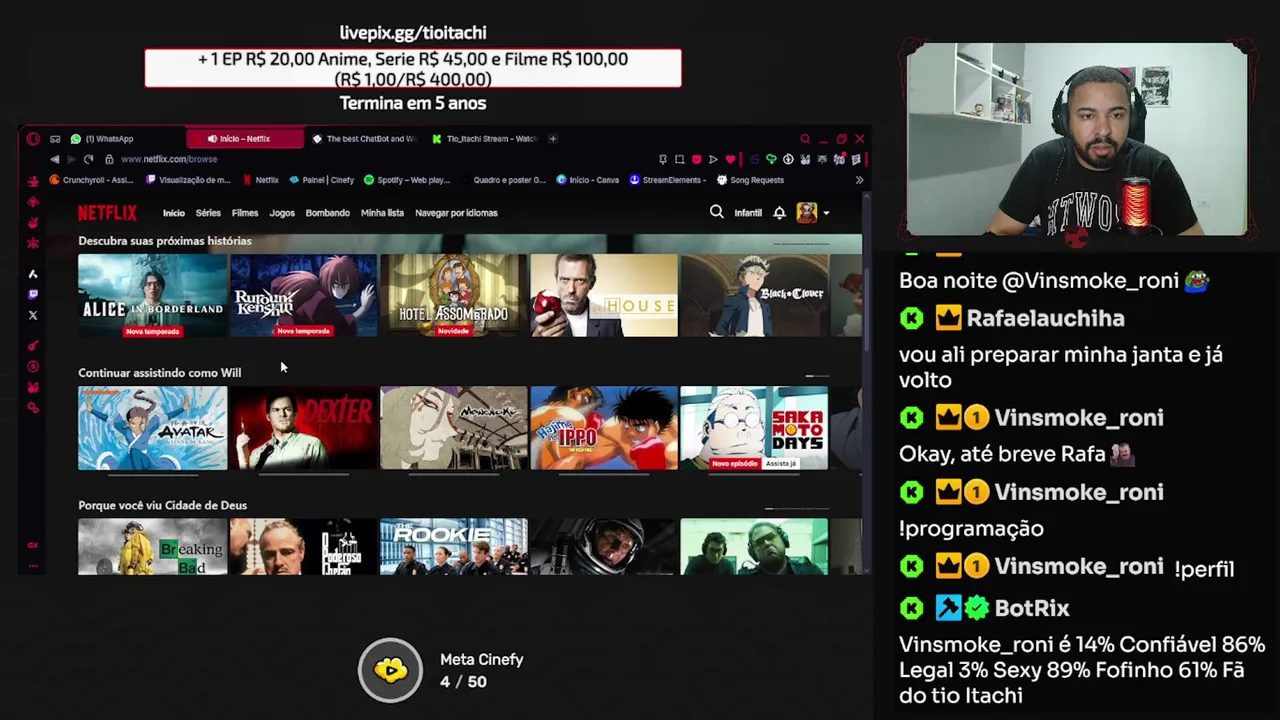
Task: Continue watching Avatar thumbnail
Action: [153, 428]
